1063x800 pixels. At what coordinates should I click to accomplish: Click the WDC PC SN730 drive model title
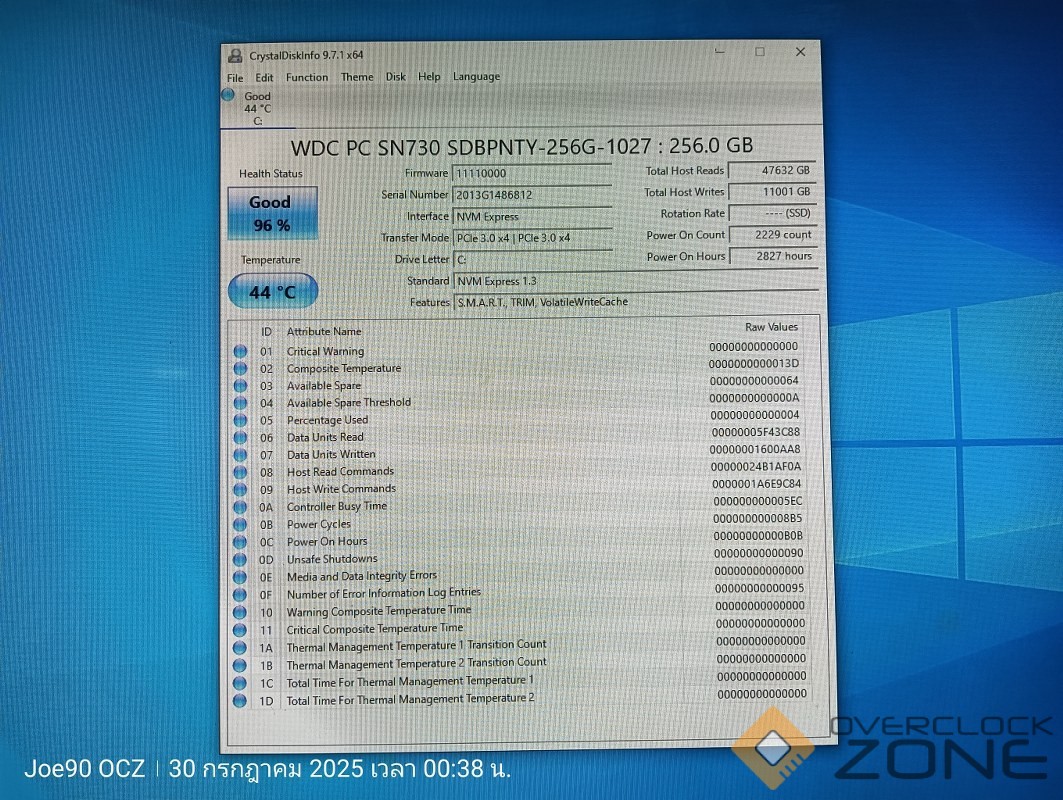pyautogui.click(x=521, y=146)
